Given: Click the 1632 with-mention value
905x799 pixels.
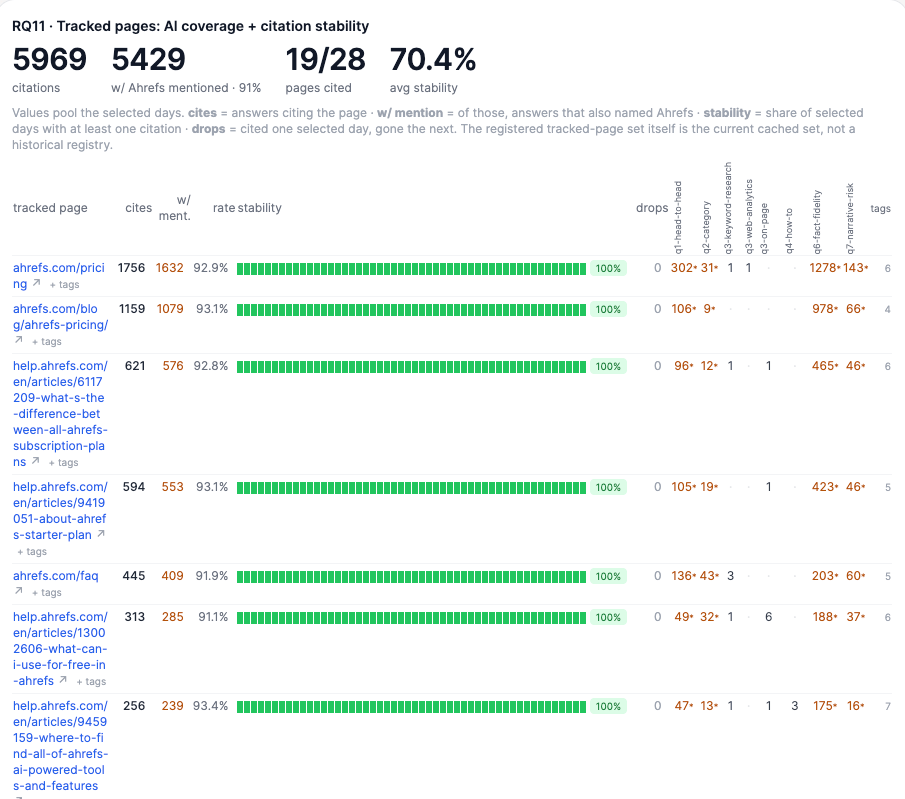Looking at the screenshot, I should [x=170, y=268].
